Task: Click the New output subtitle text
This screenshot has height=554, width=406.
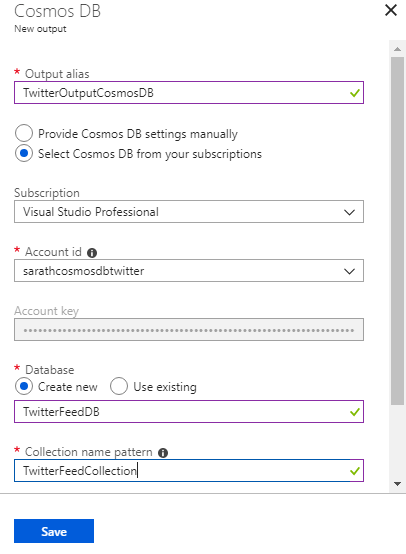Action: pos(40,29)
